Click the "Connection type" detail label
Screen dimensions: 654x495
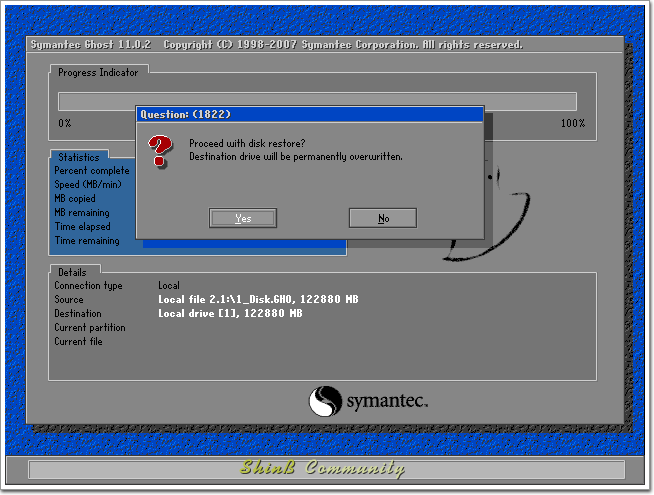[x=88, y=286]
